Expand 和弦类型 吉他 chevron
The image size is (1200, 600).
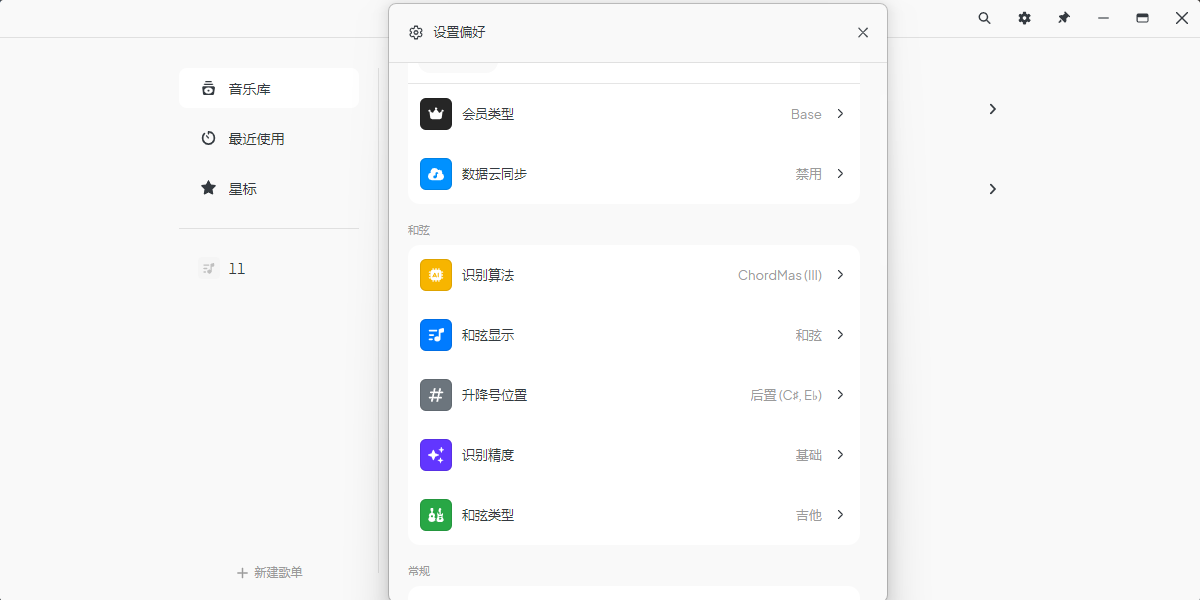840,515
